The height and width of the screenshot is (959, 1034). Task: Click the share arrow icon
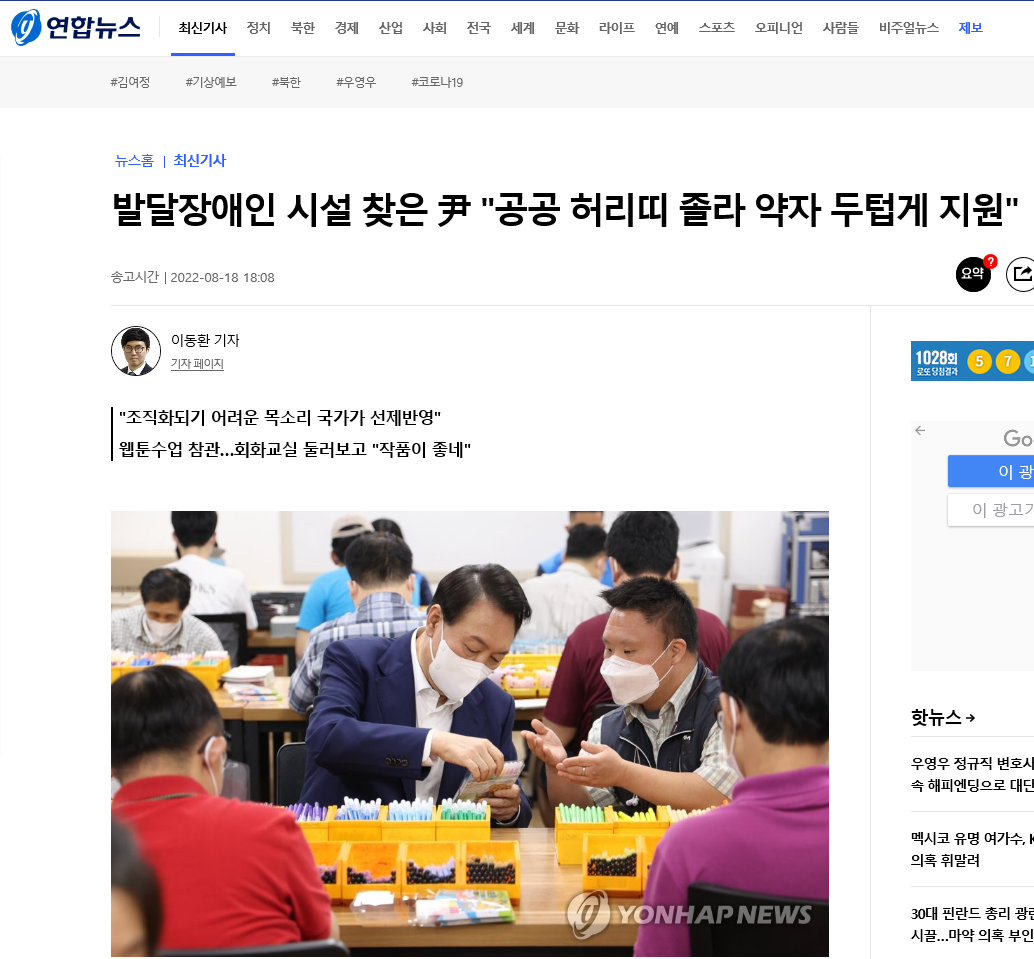pos(1020,274)
